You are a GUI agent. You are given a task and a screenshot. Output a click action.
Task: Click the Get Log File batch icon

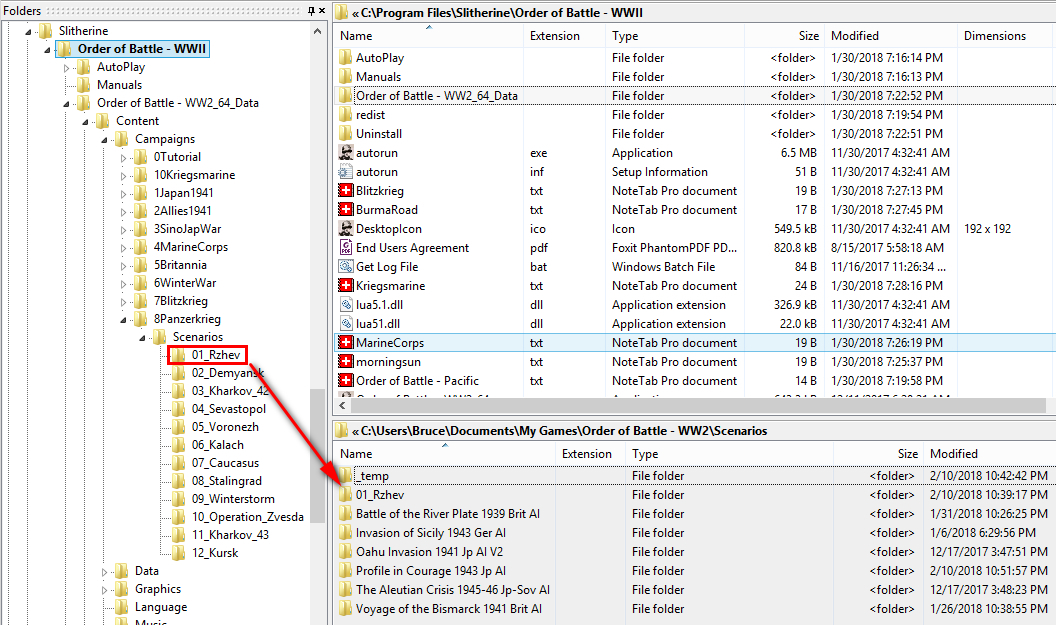click(x=345, y=267)
